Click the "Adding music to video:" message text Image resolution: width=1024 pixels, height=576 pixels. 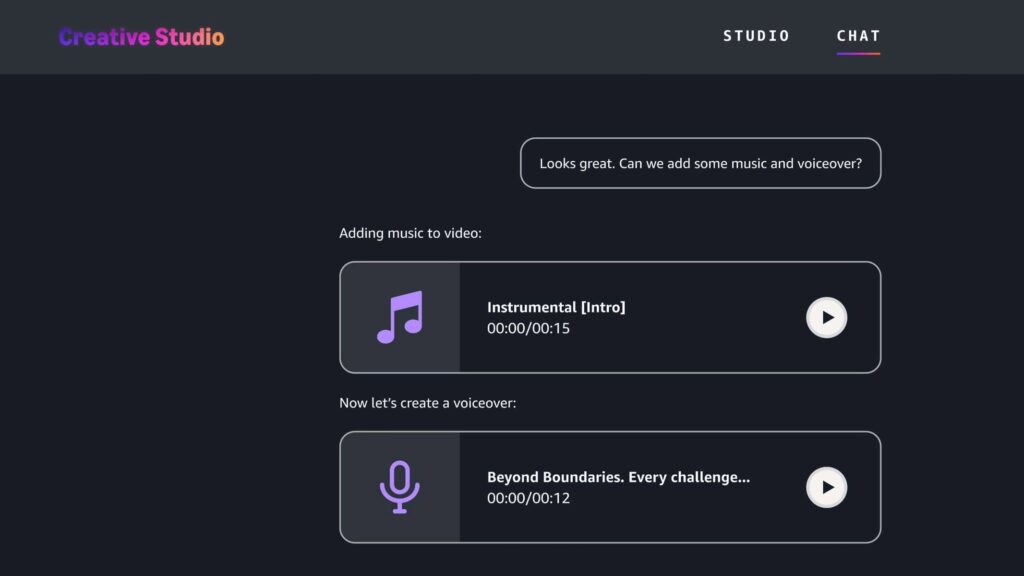coord(410,233)
